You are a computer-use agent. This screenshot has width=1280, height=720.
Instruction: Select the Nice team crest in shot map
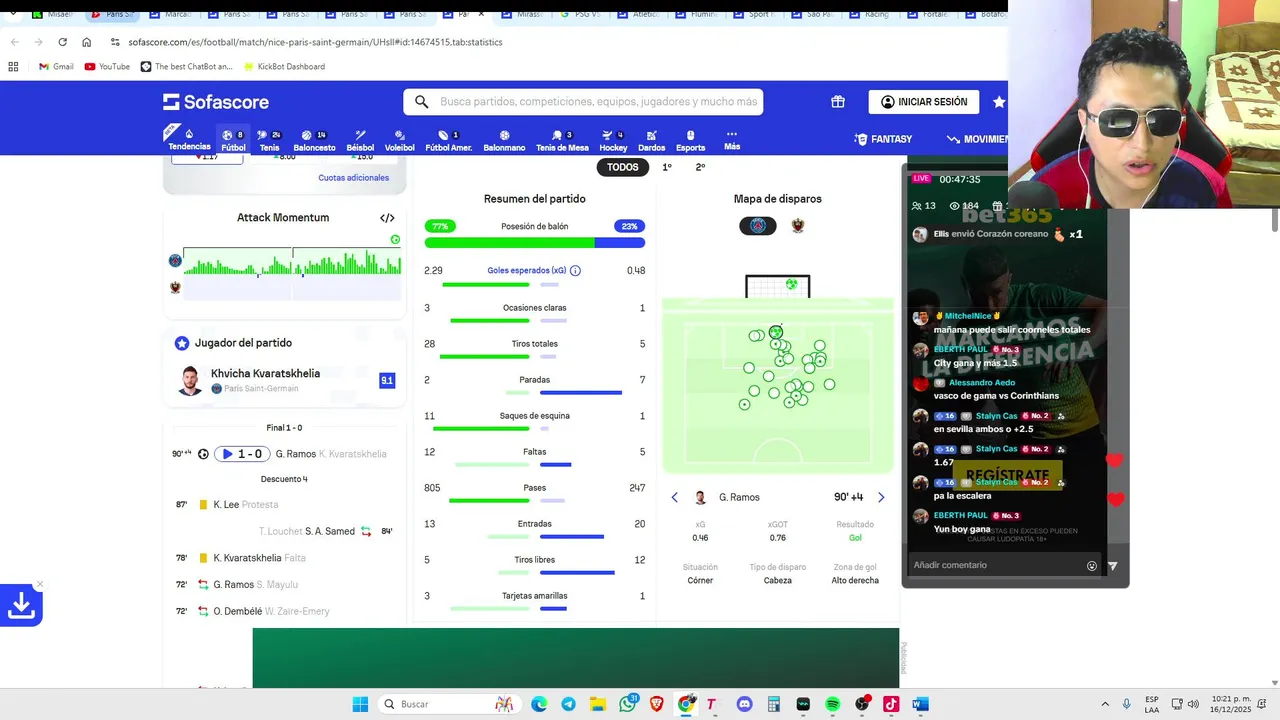pyautogui.click(x=798, y=226)
